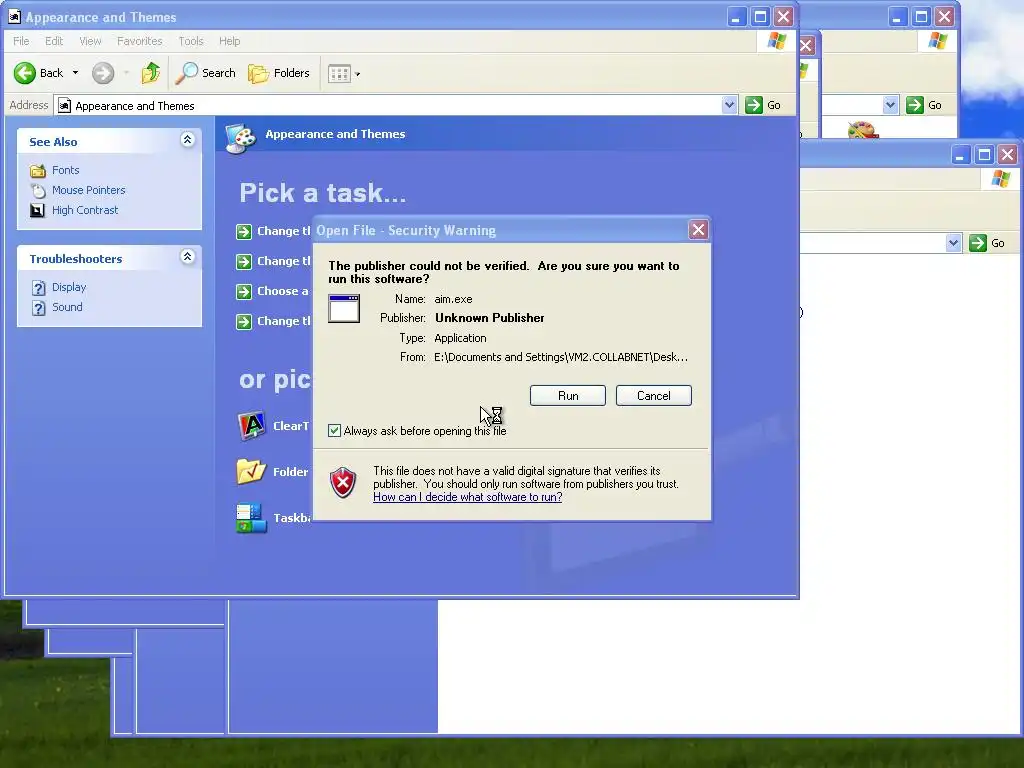1024x768 pixels.
Task: Open the Back history dropdown arrow
Action: click(x=75, y=73)
